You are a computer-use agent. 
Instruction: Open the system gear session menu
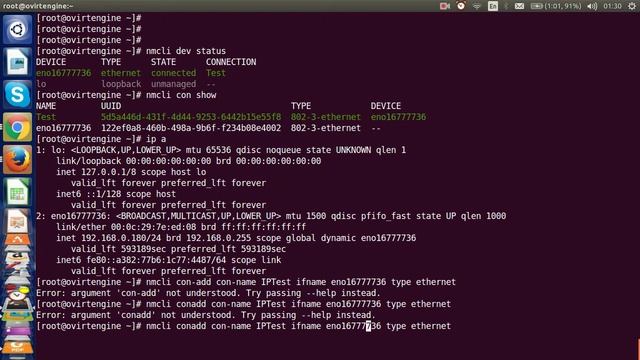pyautogui.click(x=632, y=6)
